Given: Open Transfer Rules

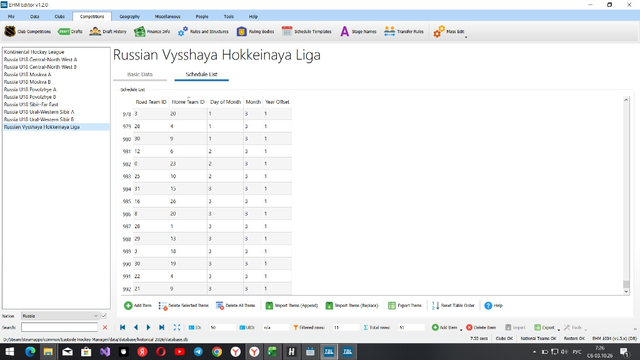Looking at the screenshot, I should click(404, 31).
